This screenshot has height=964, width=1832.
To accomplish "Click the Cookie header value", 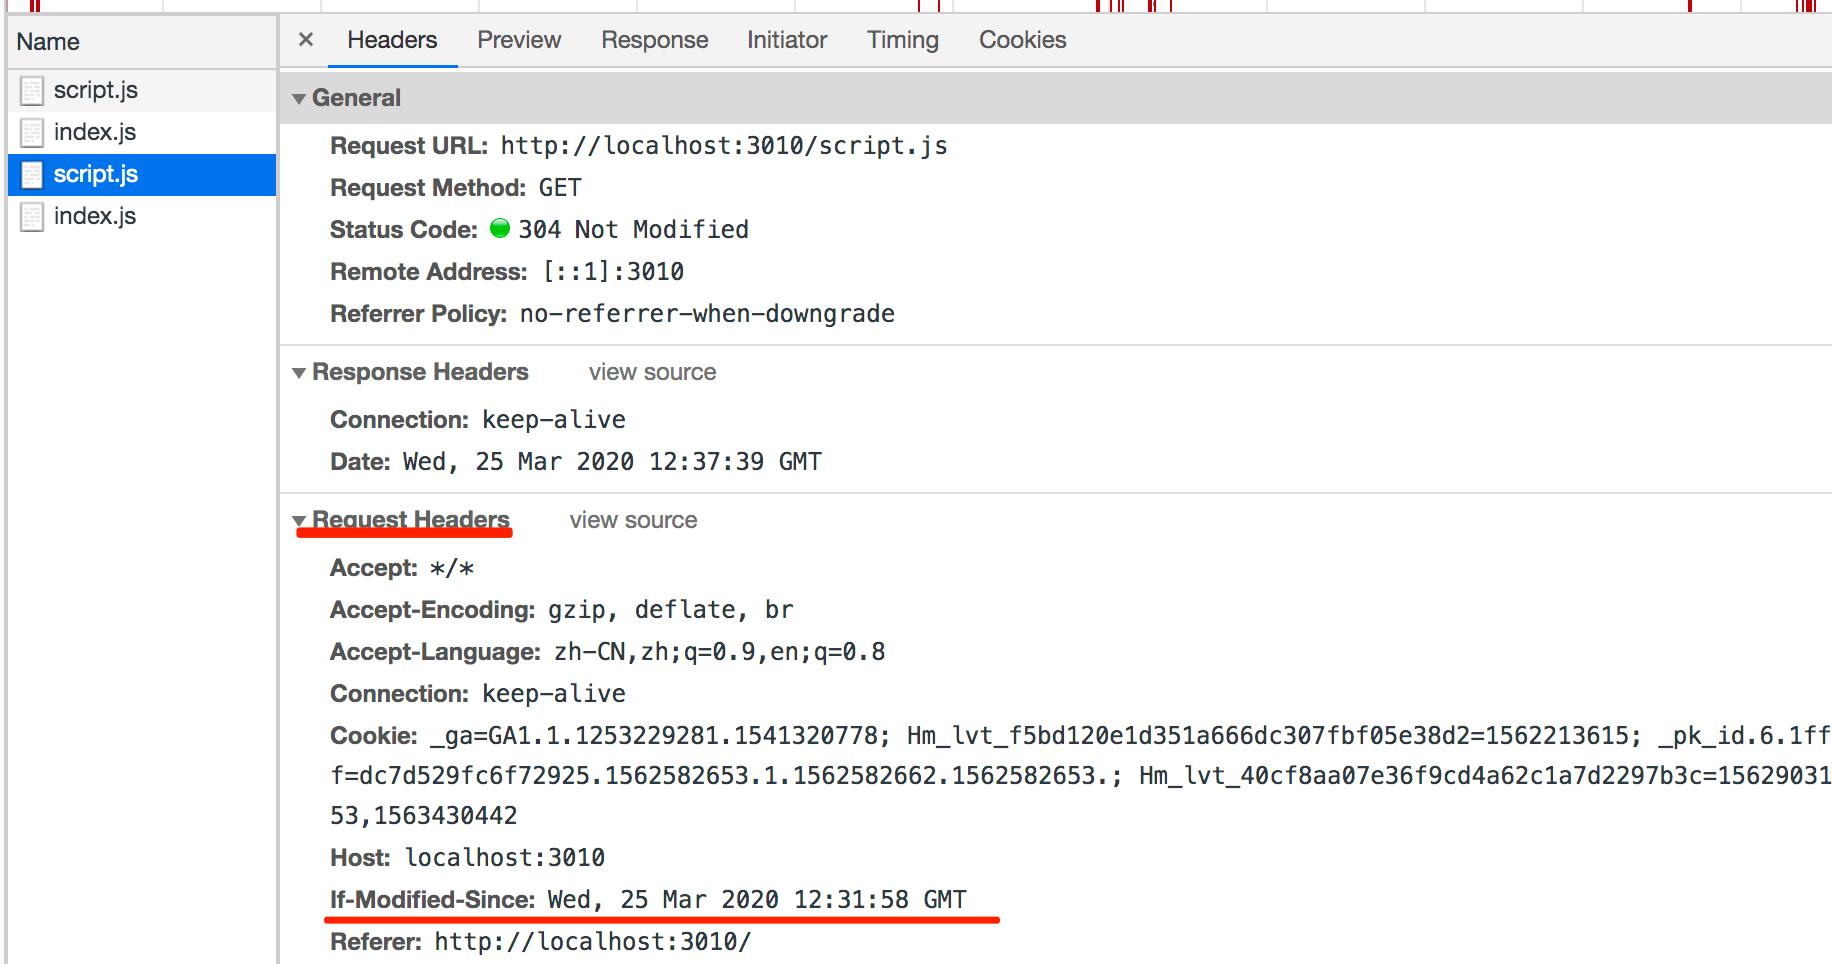I will pyautogui.click(x=1080, y=776).
